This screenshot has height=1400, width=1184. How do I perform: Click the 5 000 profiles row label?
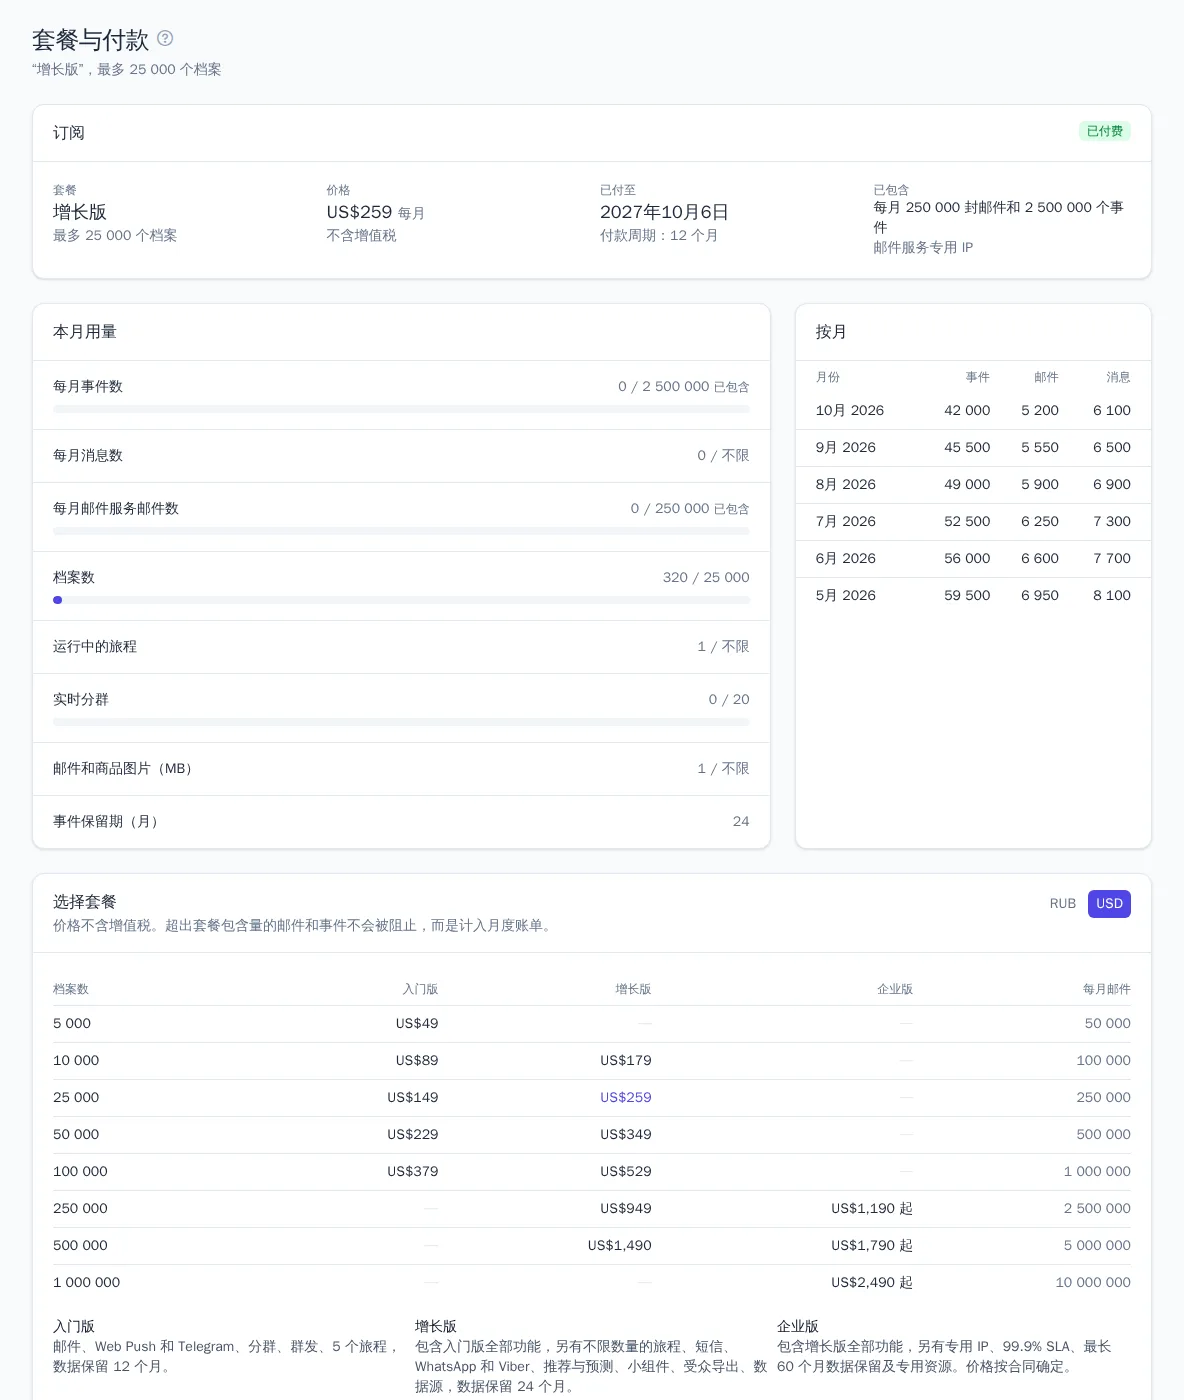coord(72,1023)
